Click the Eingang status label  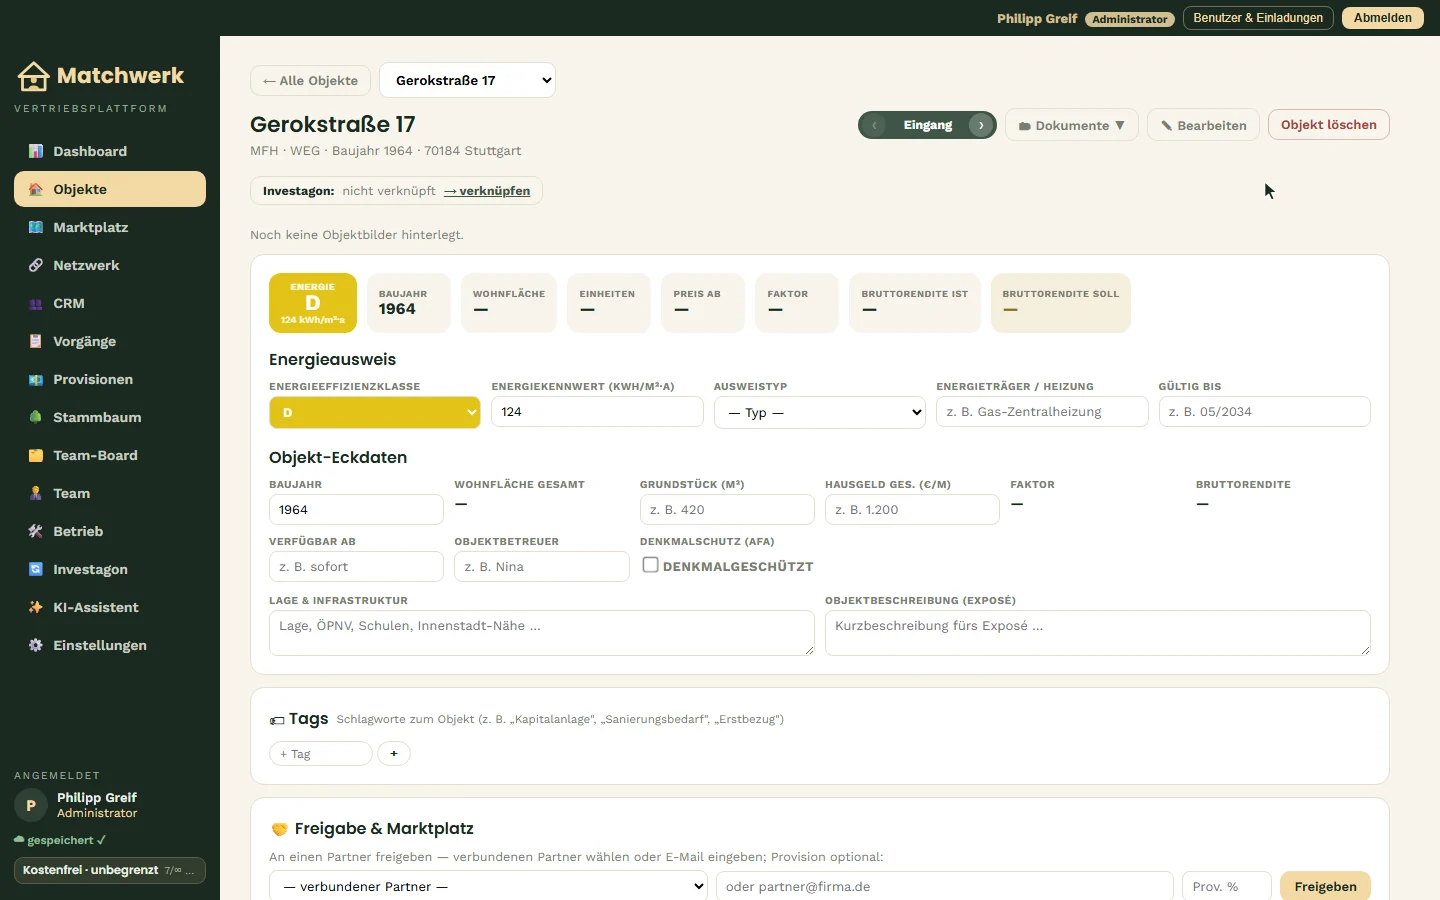click(x=928, y=125)
